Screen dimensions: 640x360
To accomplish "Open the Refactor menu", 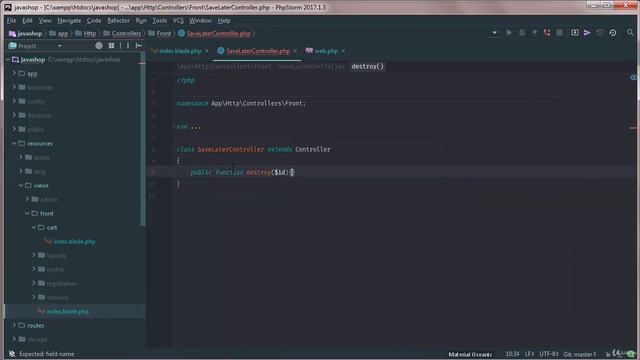I will coord(118,20).
